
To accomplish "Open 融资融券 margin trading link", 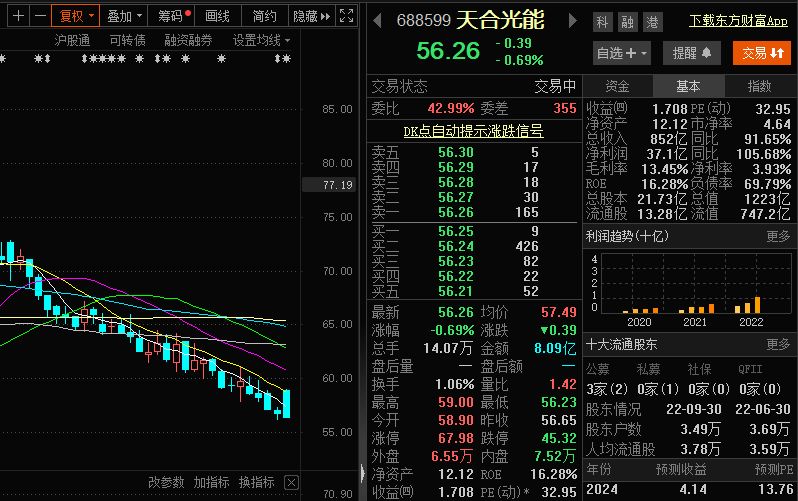I will click(188, 40).
